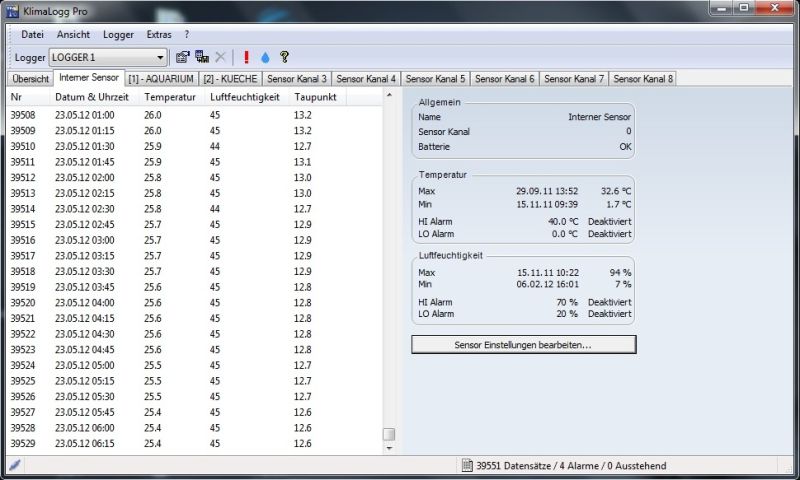Open the Sensor Kanal 7 tab
800x480 pixels.
[x=574, y=79]
